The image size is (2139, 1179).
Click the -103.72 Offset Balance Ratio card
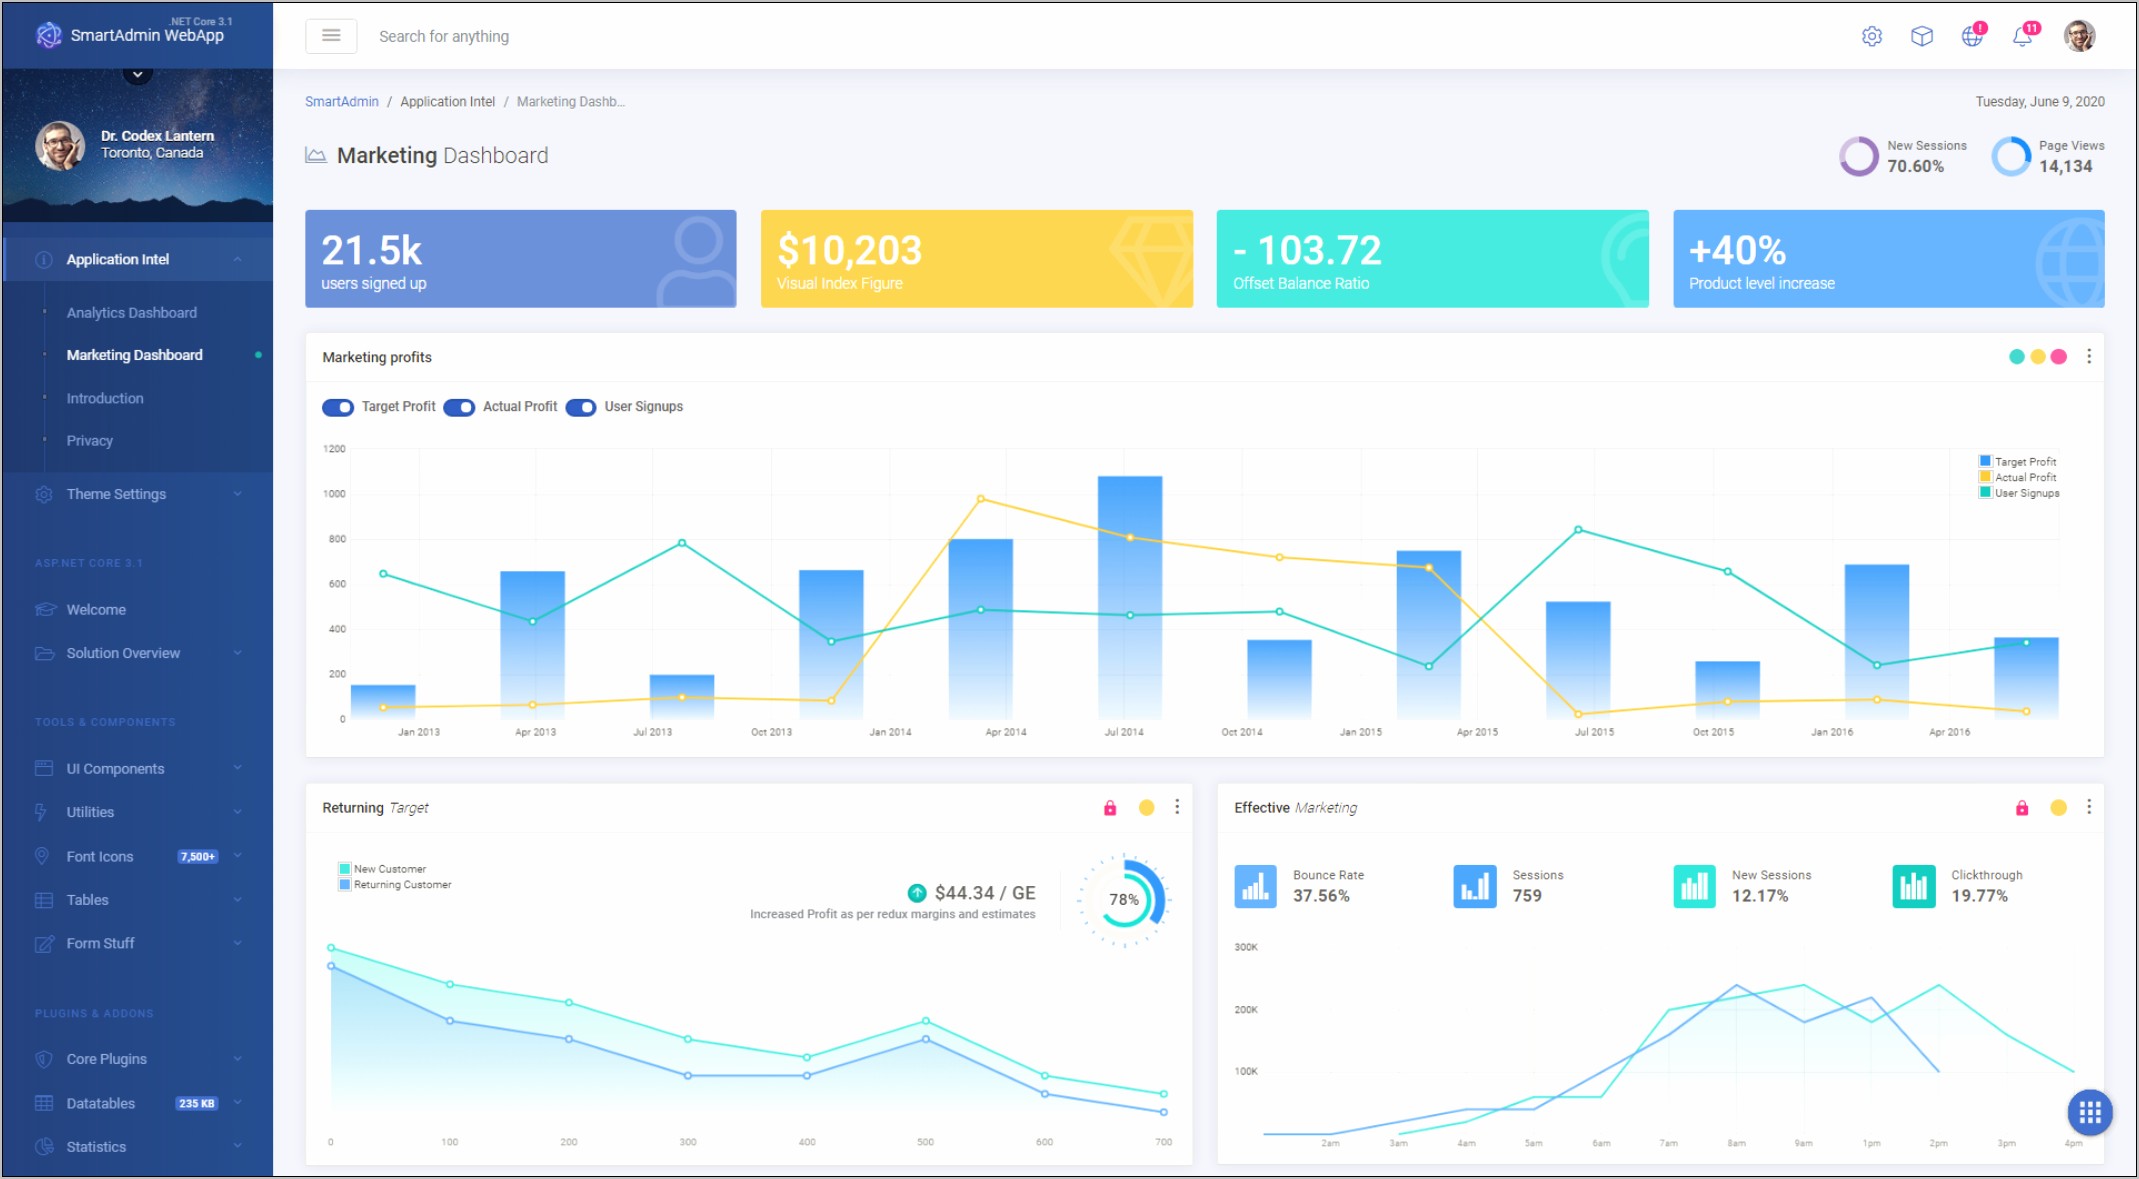click(x=1433, y=258)
